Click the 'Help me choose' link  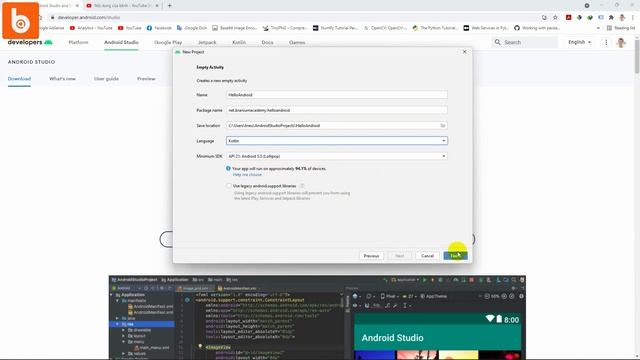point(247,175)
